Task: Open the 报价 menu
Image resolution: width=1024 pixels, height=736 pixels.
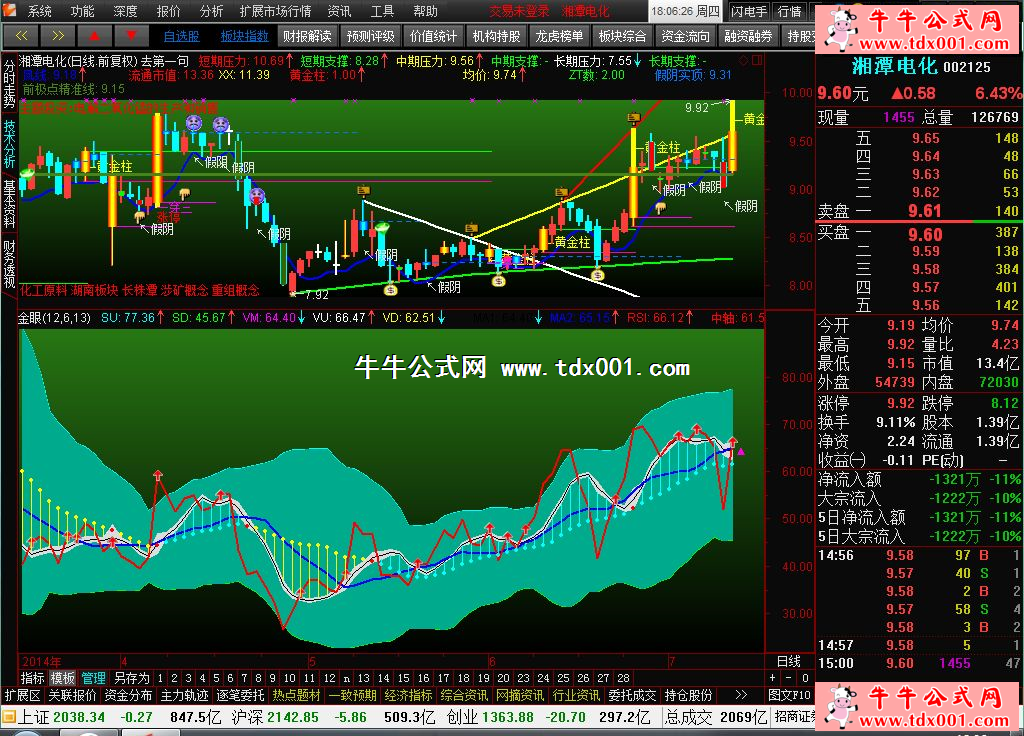Action: point(168,11)
